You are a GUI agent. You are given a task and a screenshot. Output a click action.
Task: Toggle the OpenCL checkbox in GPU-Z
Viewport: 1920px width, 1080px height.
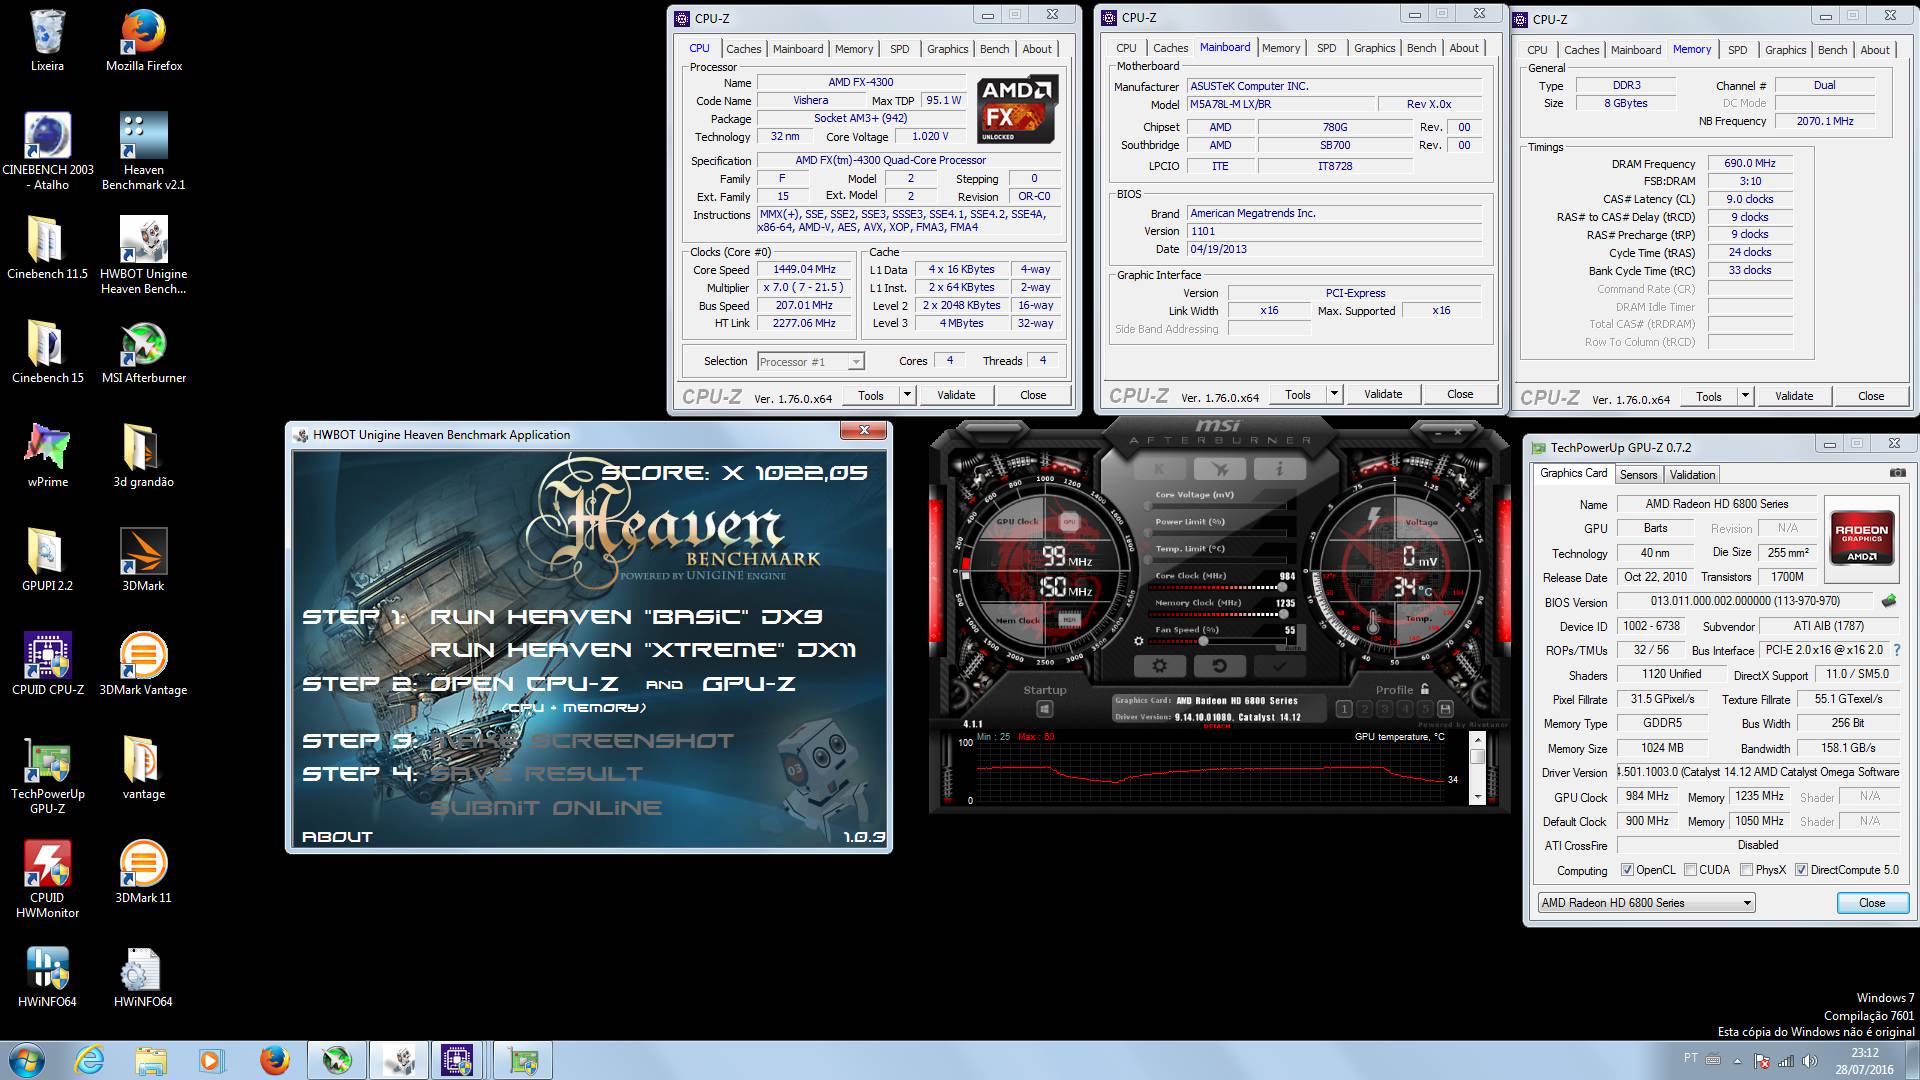[1627, 870]
